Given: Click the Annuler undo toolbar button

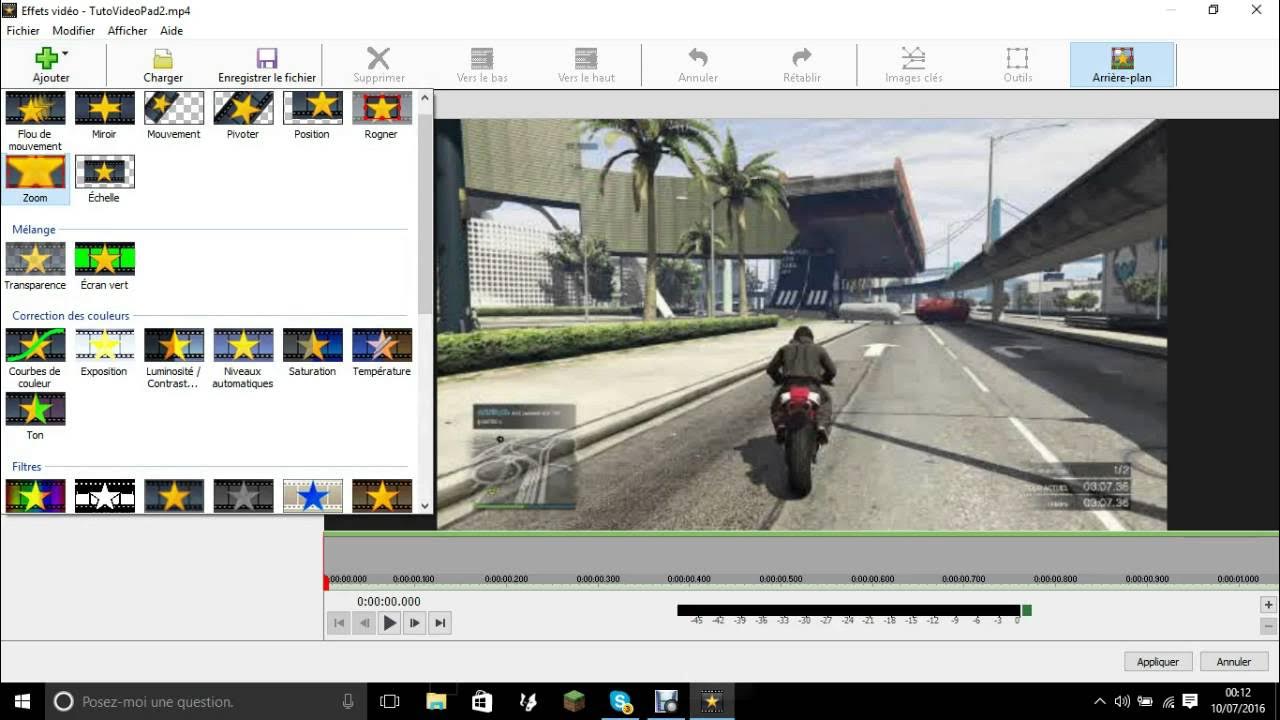Looking at the screenshot, I should [698, 65].
